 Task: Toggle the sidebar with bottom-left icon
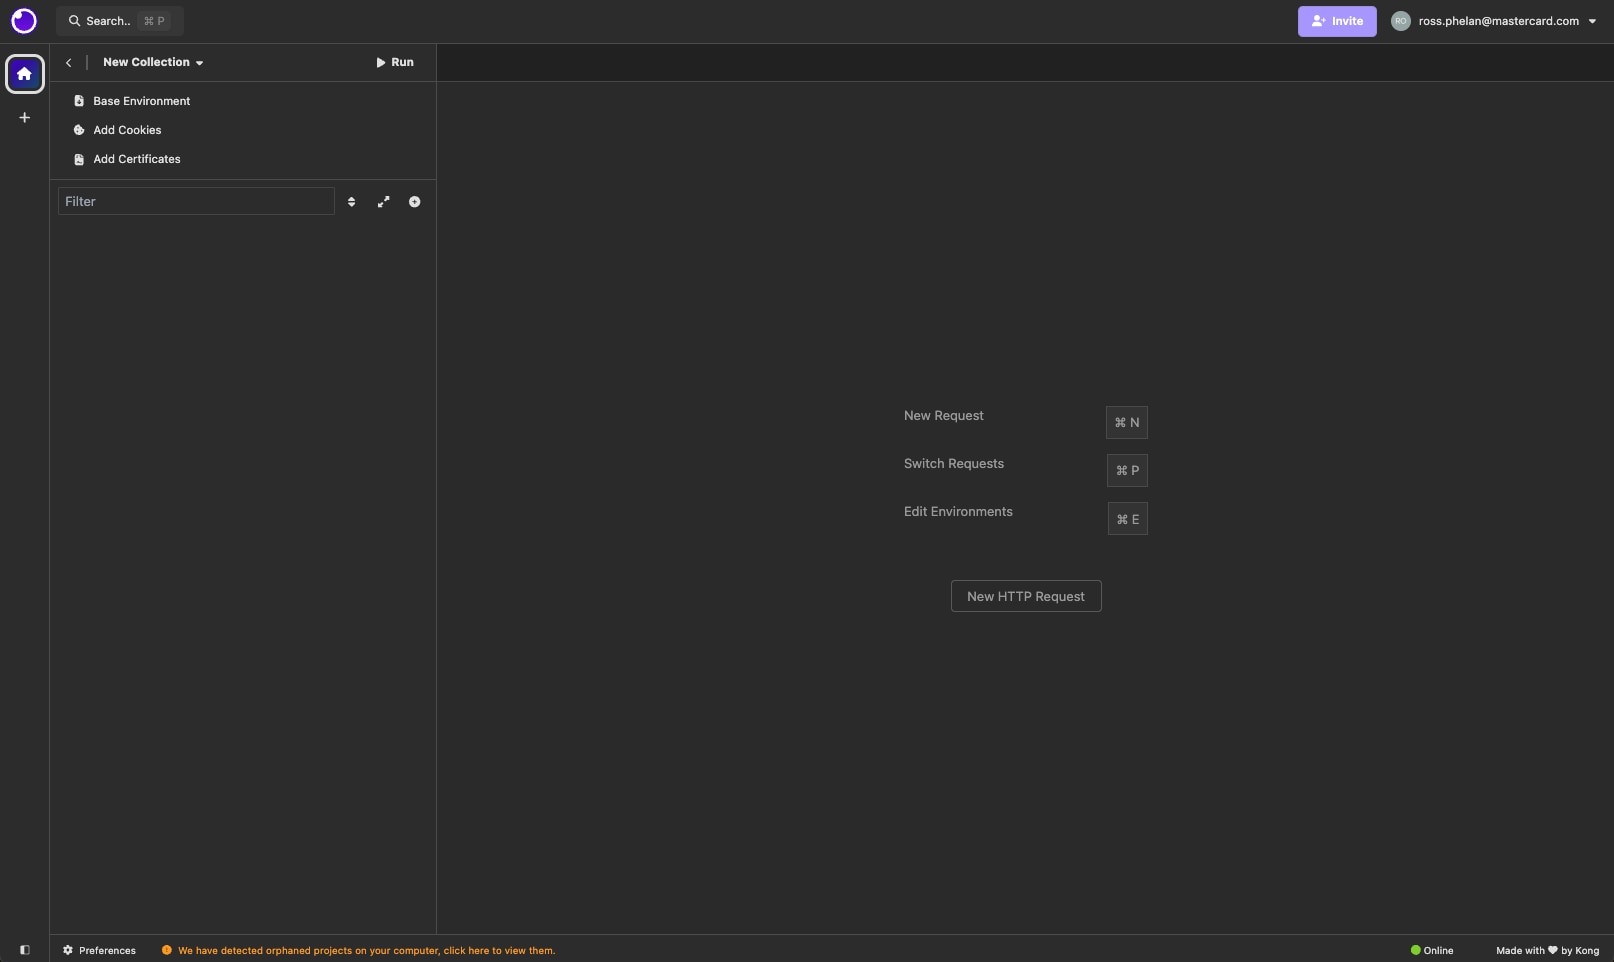pos(25,950)
